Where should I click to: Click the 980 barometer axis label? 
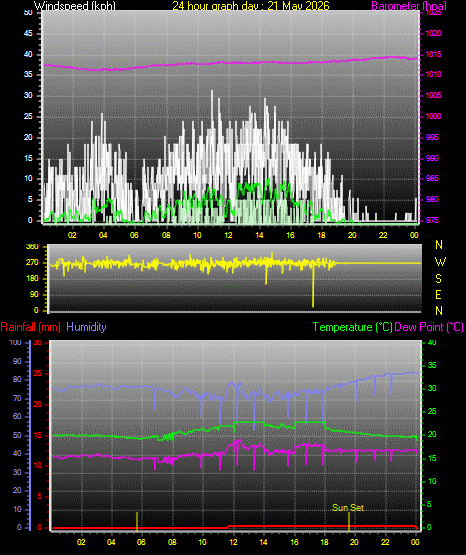[432, 199]
